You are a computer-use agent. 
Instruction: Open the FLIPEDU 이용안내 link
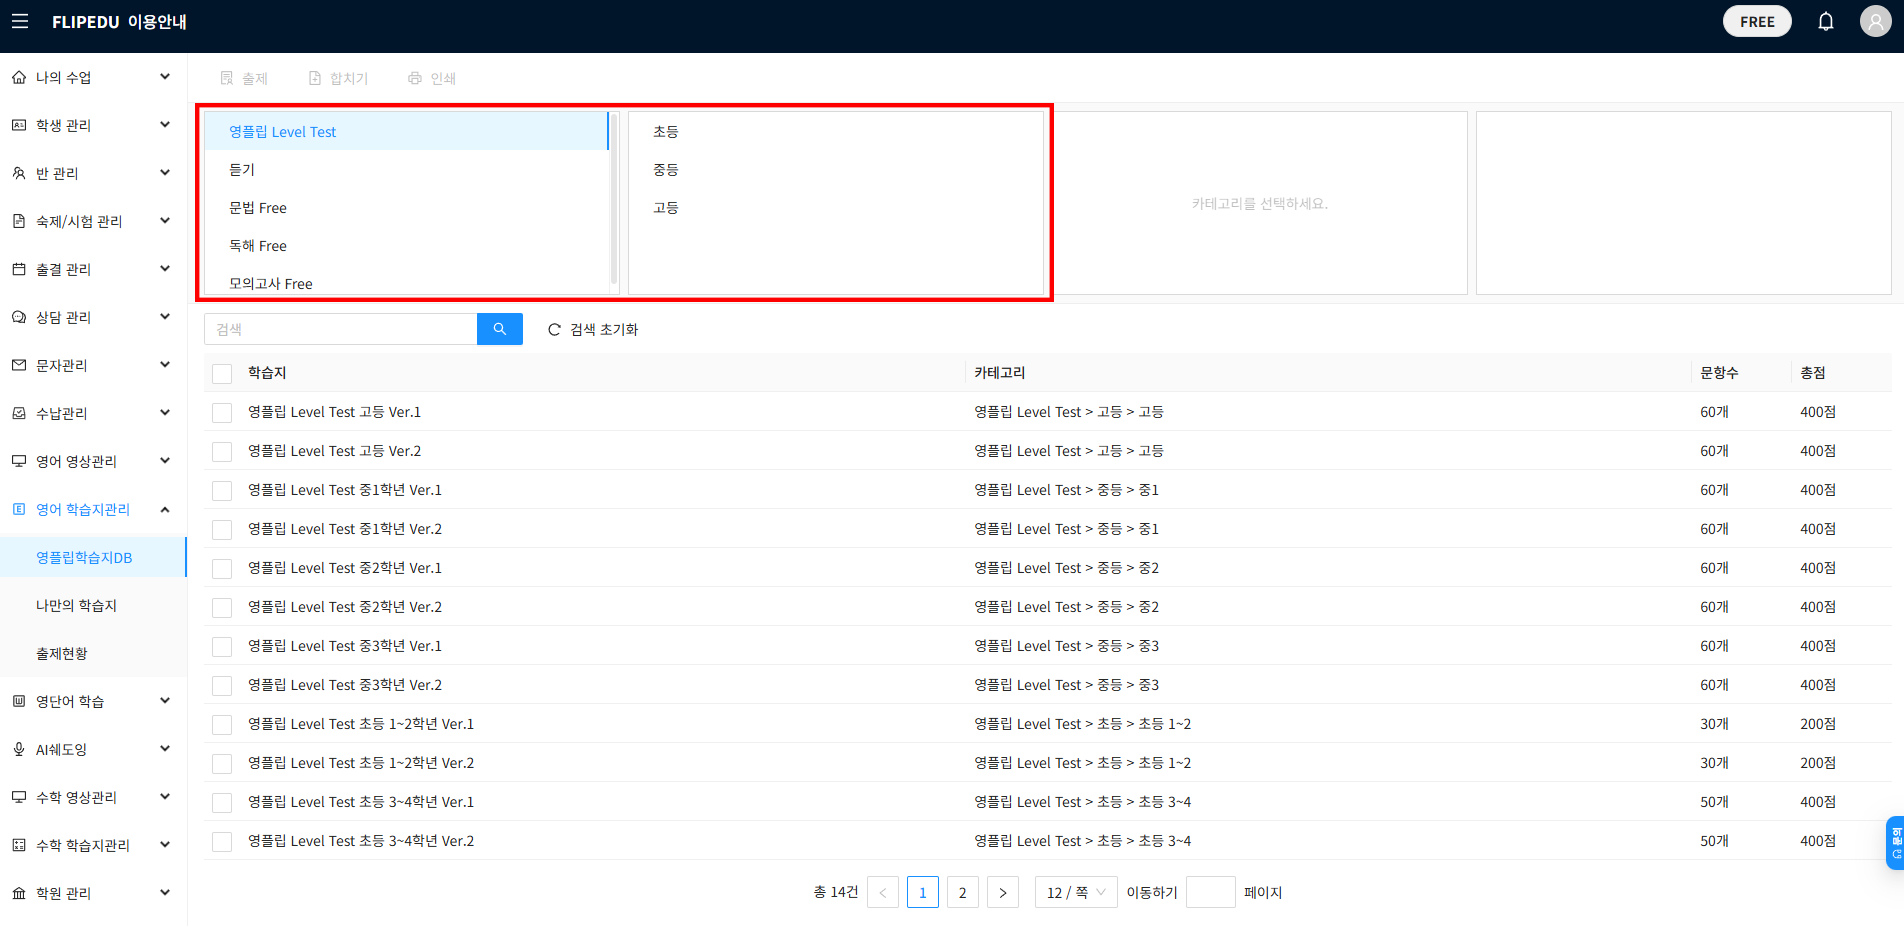point(119,22)
